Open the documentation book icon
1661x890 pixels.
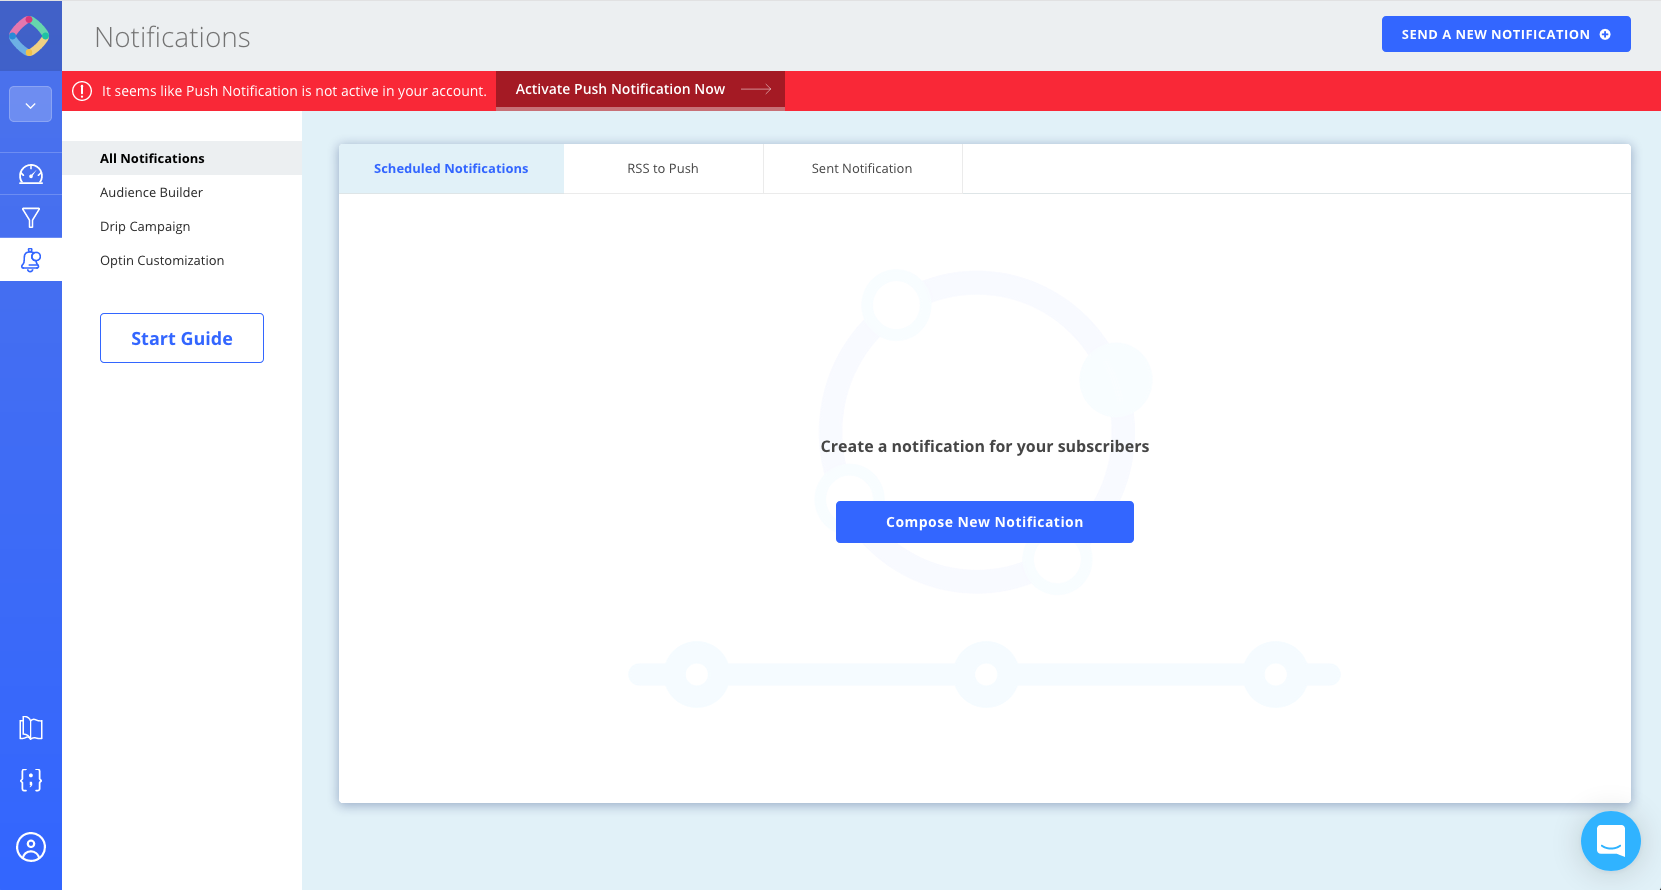[31, 728]
